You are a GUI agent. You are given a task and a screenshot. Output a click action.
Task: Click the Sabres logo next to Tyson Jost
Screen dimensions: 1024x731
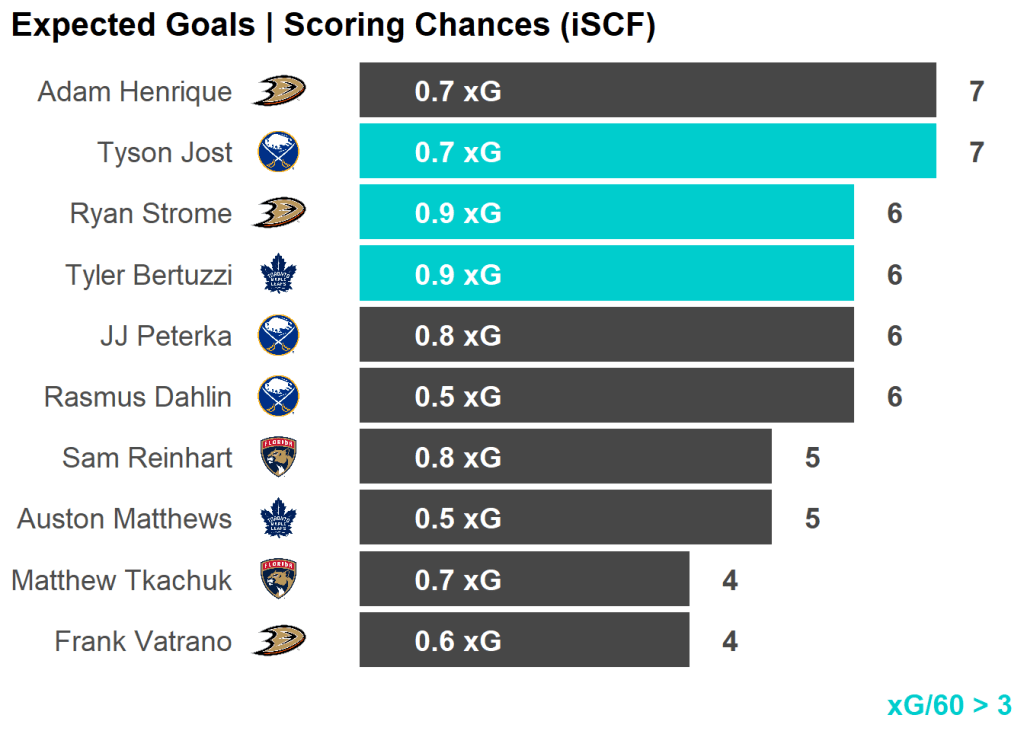coord(278,153)
